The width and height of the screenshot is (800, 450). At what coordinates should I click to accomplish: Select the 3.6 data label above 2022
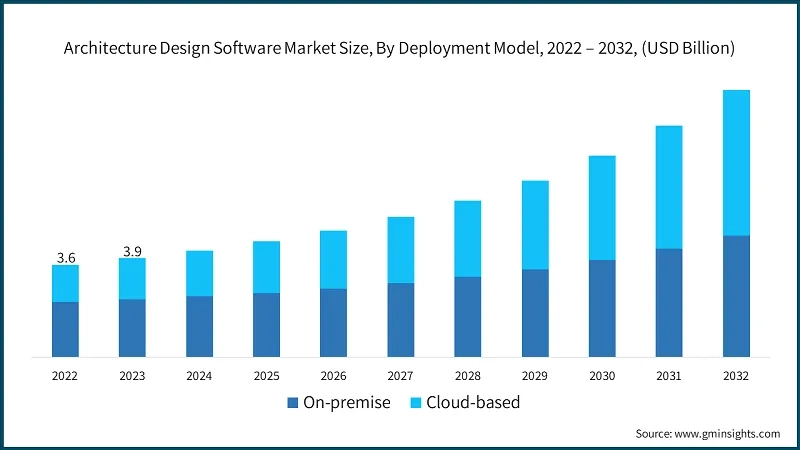[x=66, y=258]
